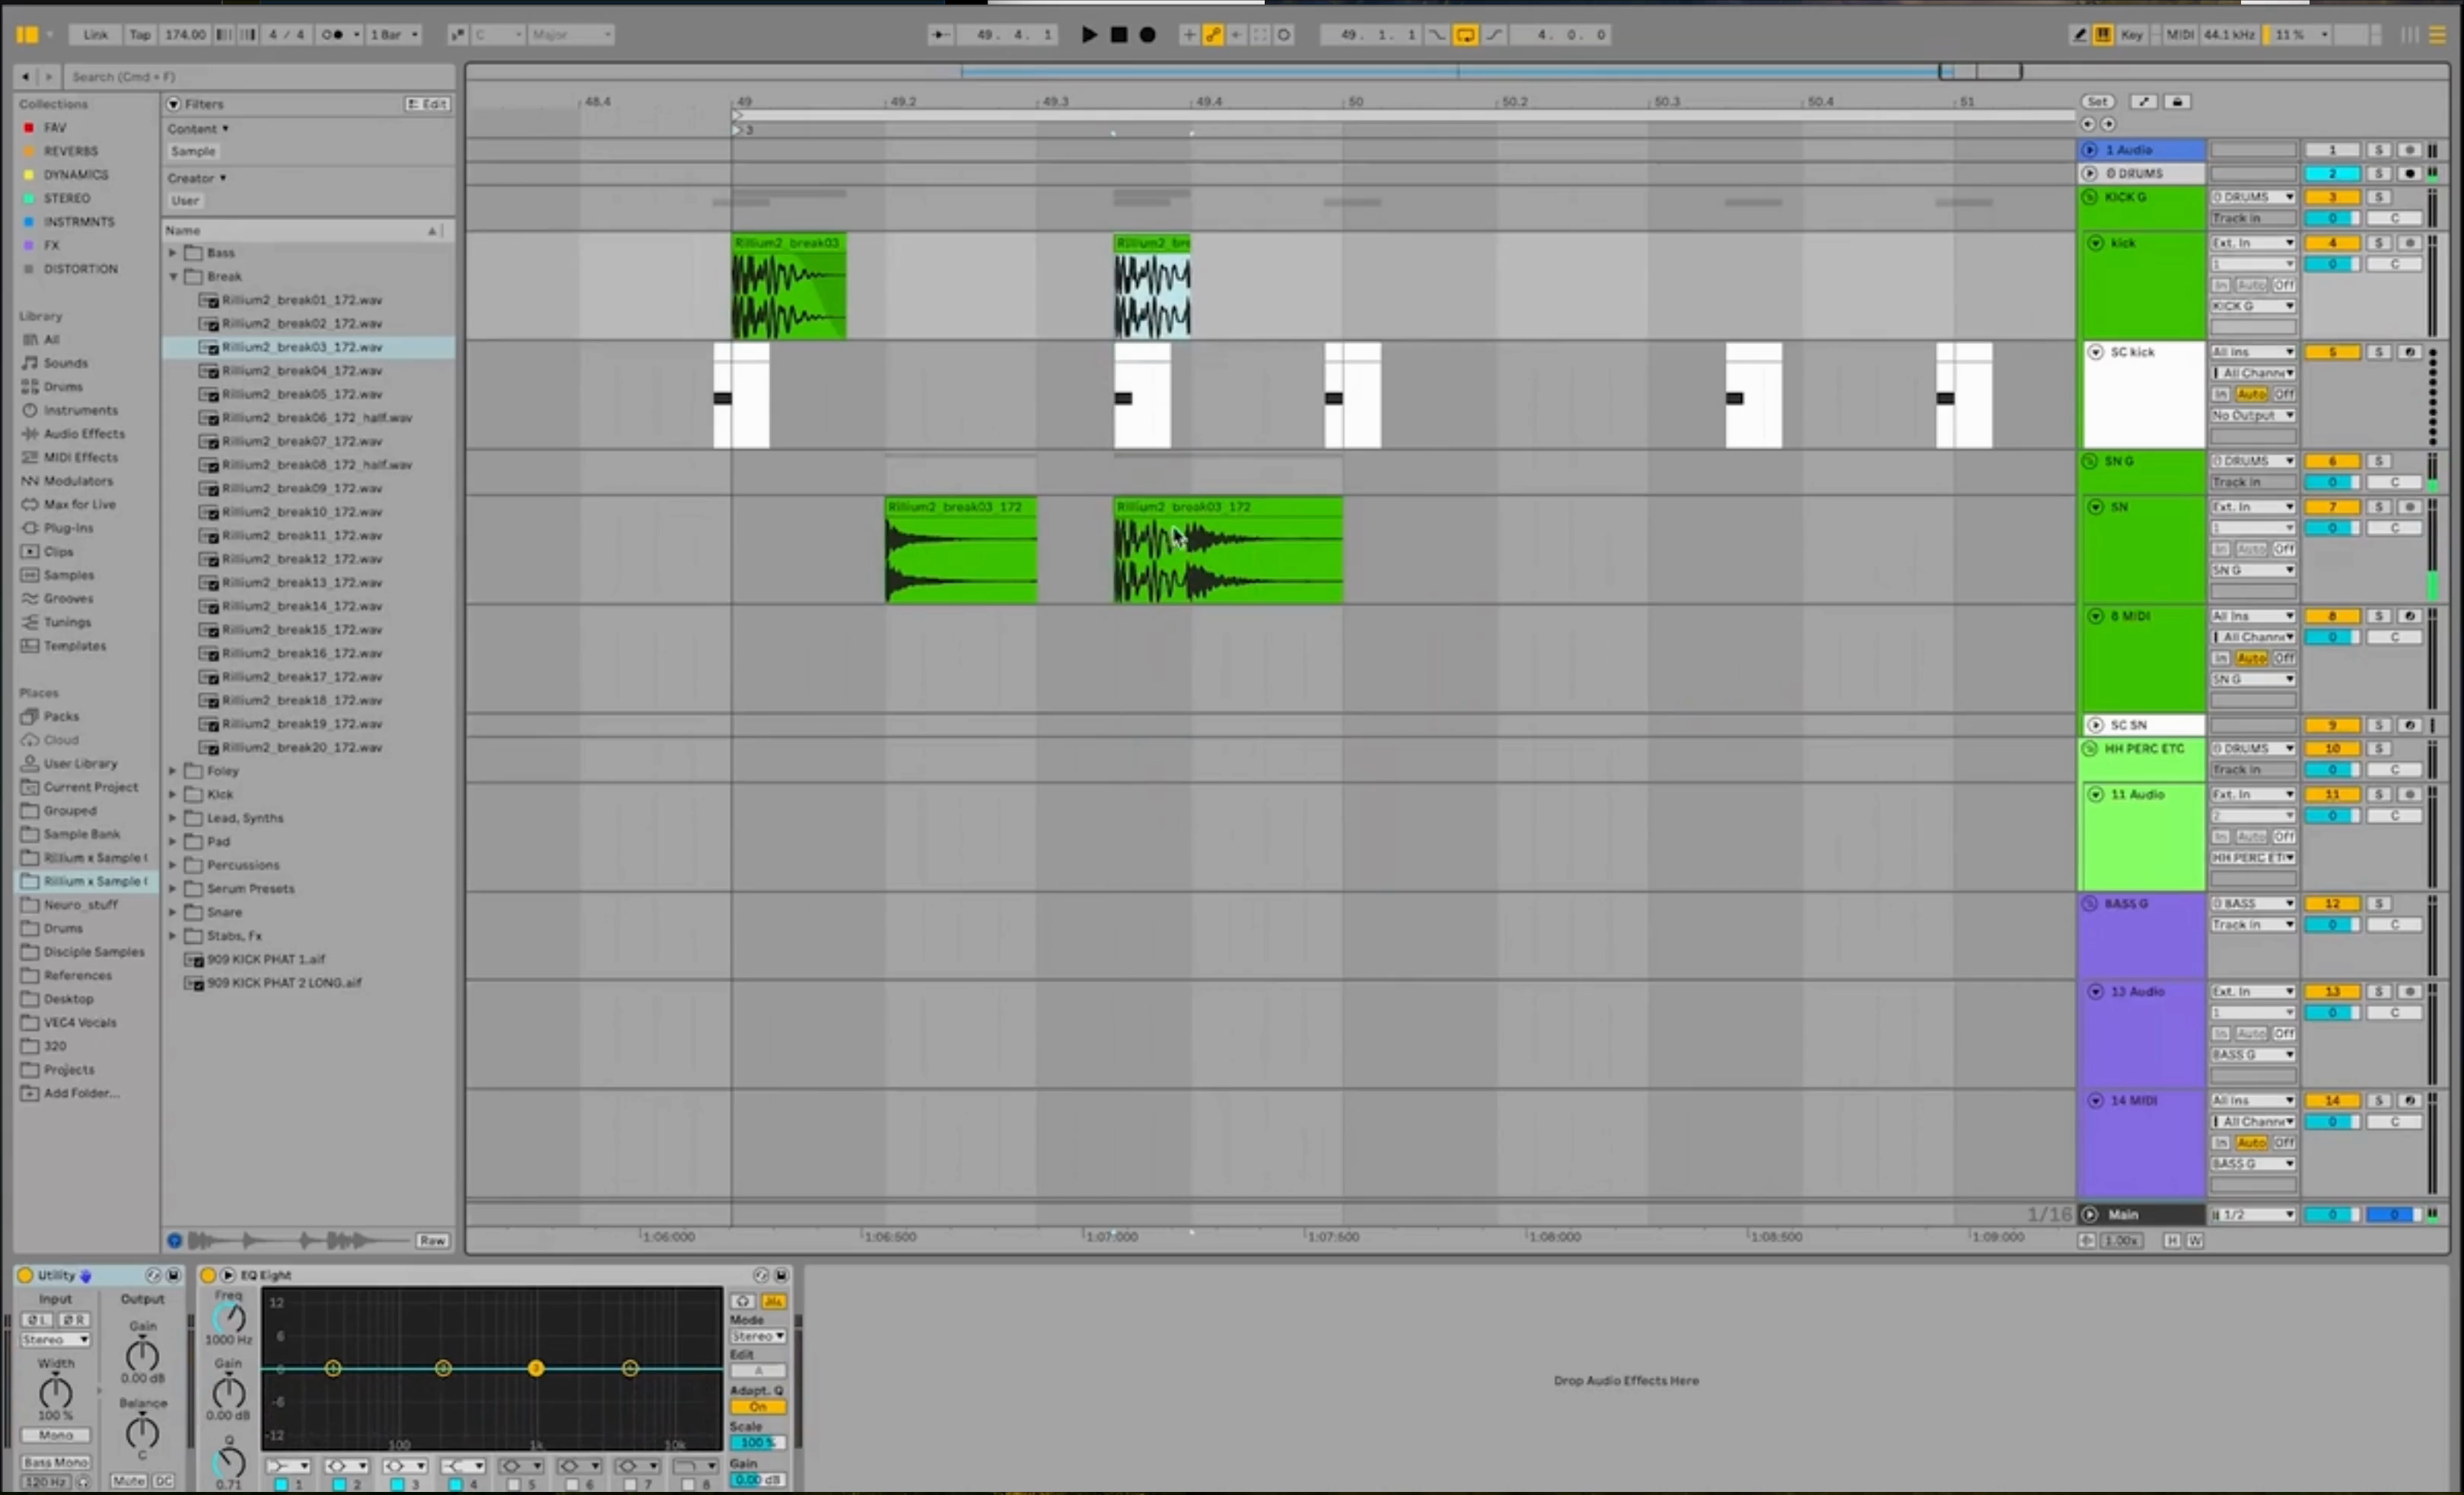Image resolution: width=2464 pixels, height=1495 pixels.
Task: Click Bass Mono audition headphone icon
Action: pos(82,1481)
